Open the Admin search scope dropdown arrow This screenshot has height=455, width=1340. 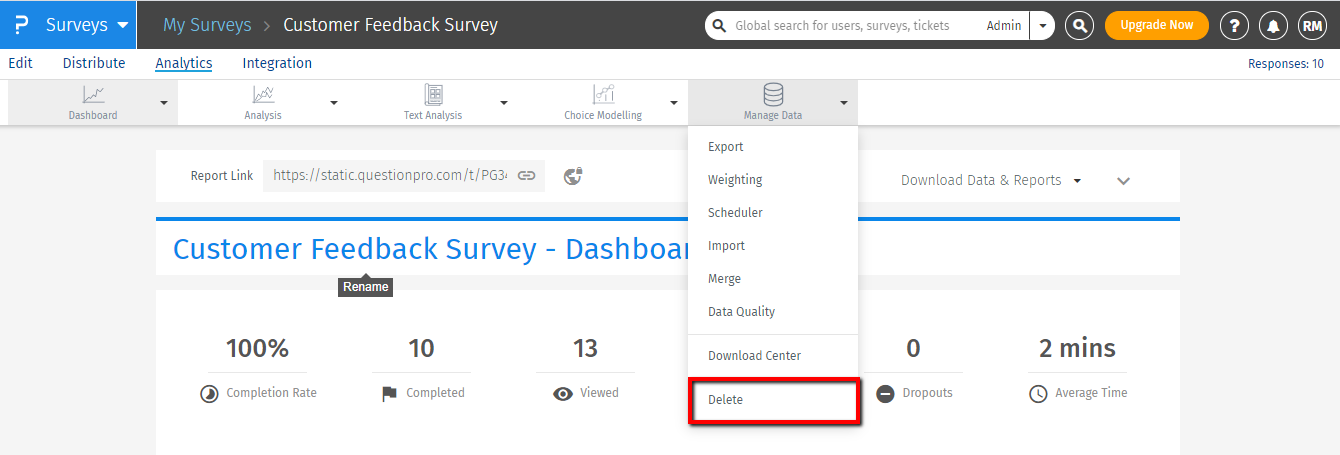[1043, 26]
